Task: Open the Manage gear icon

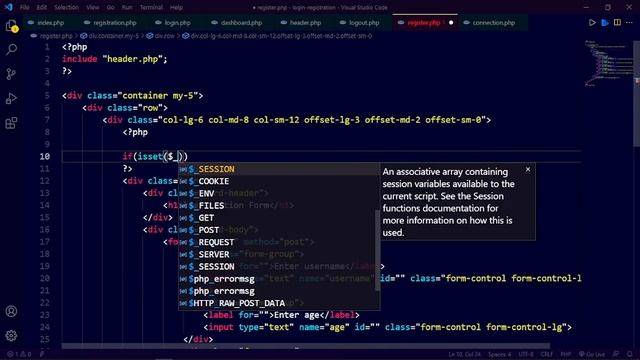Action: tap(11, 336)
